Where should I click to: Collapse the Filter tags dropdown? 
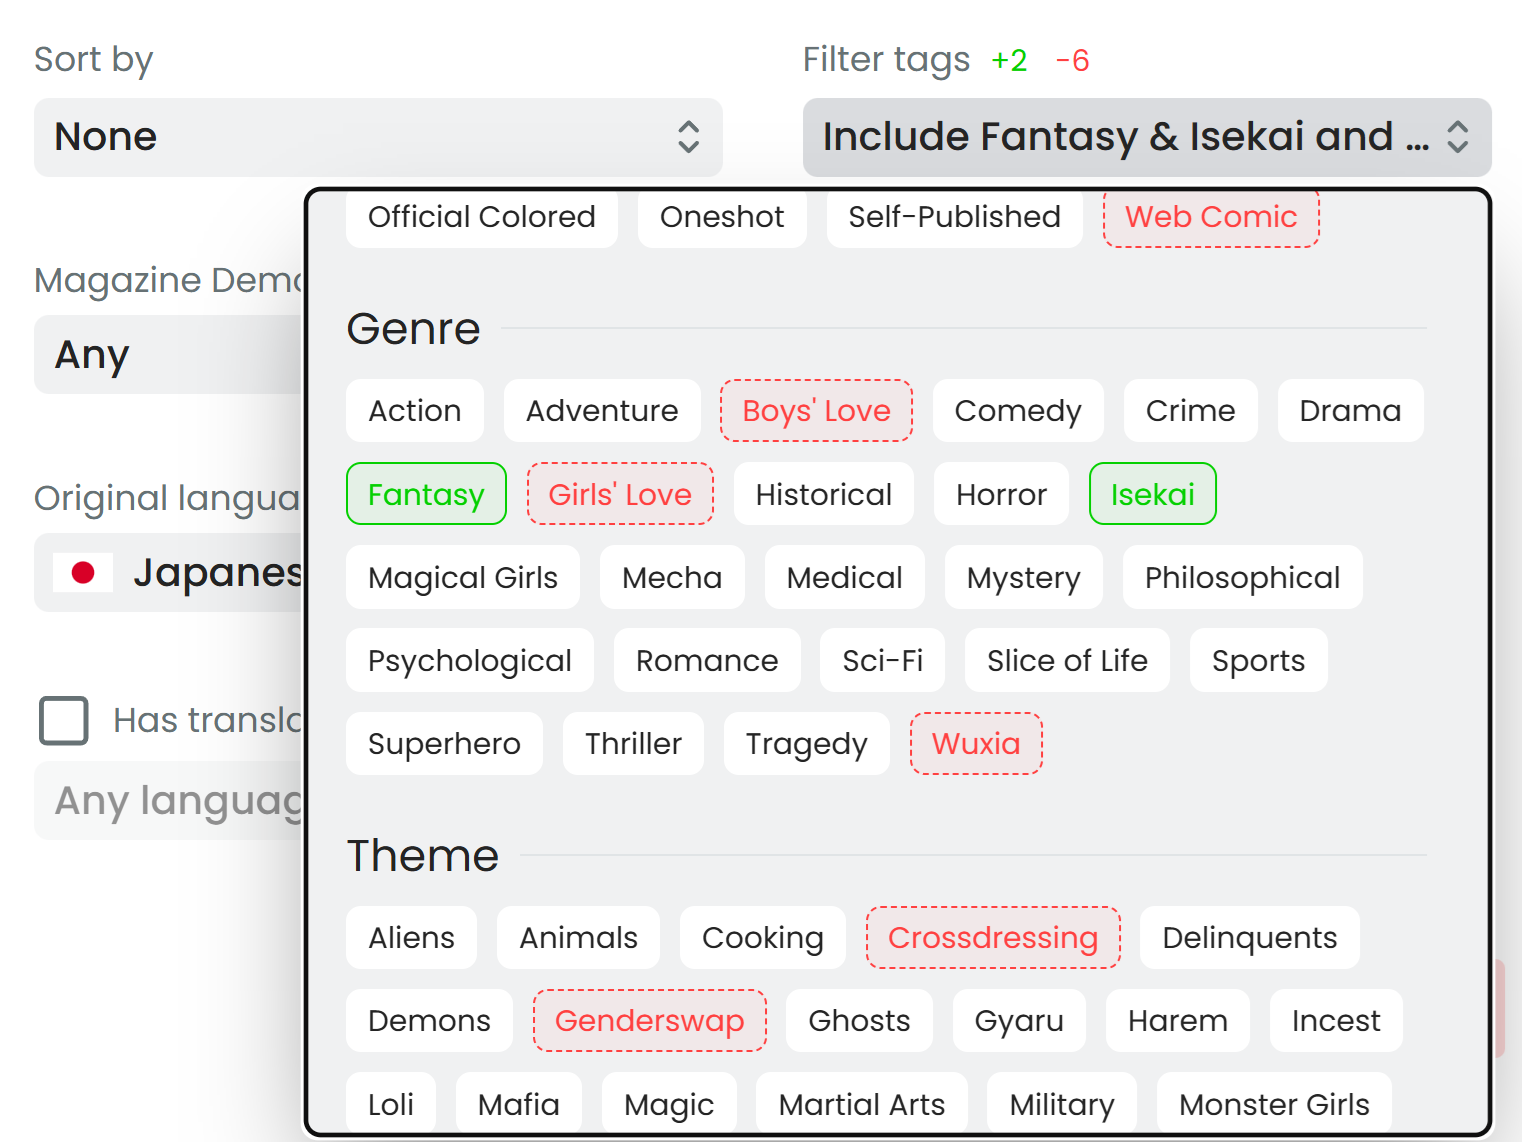(1146, 137)
